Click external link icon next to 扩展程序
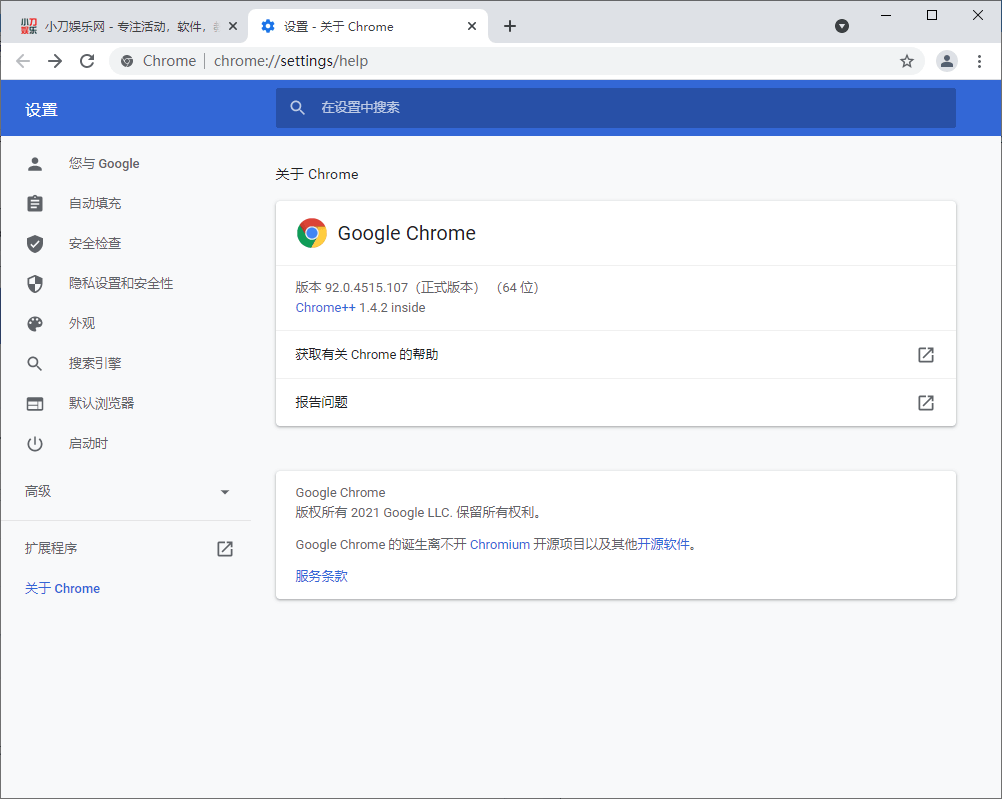This screenshot has width=1002, height=799. [x=225, y=549]
